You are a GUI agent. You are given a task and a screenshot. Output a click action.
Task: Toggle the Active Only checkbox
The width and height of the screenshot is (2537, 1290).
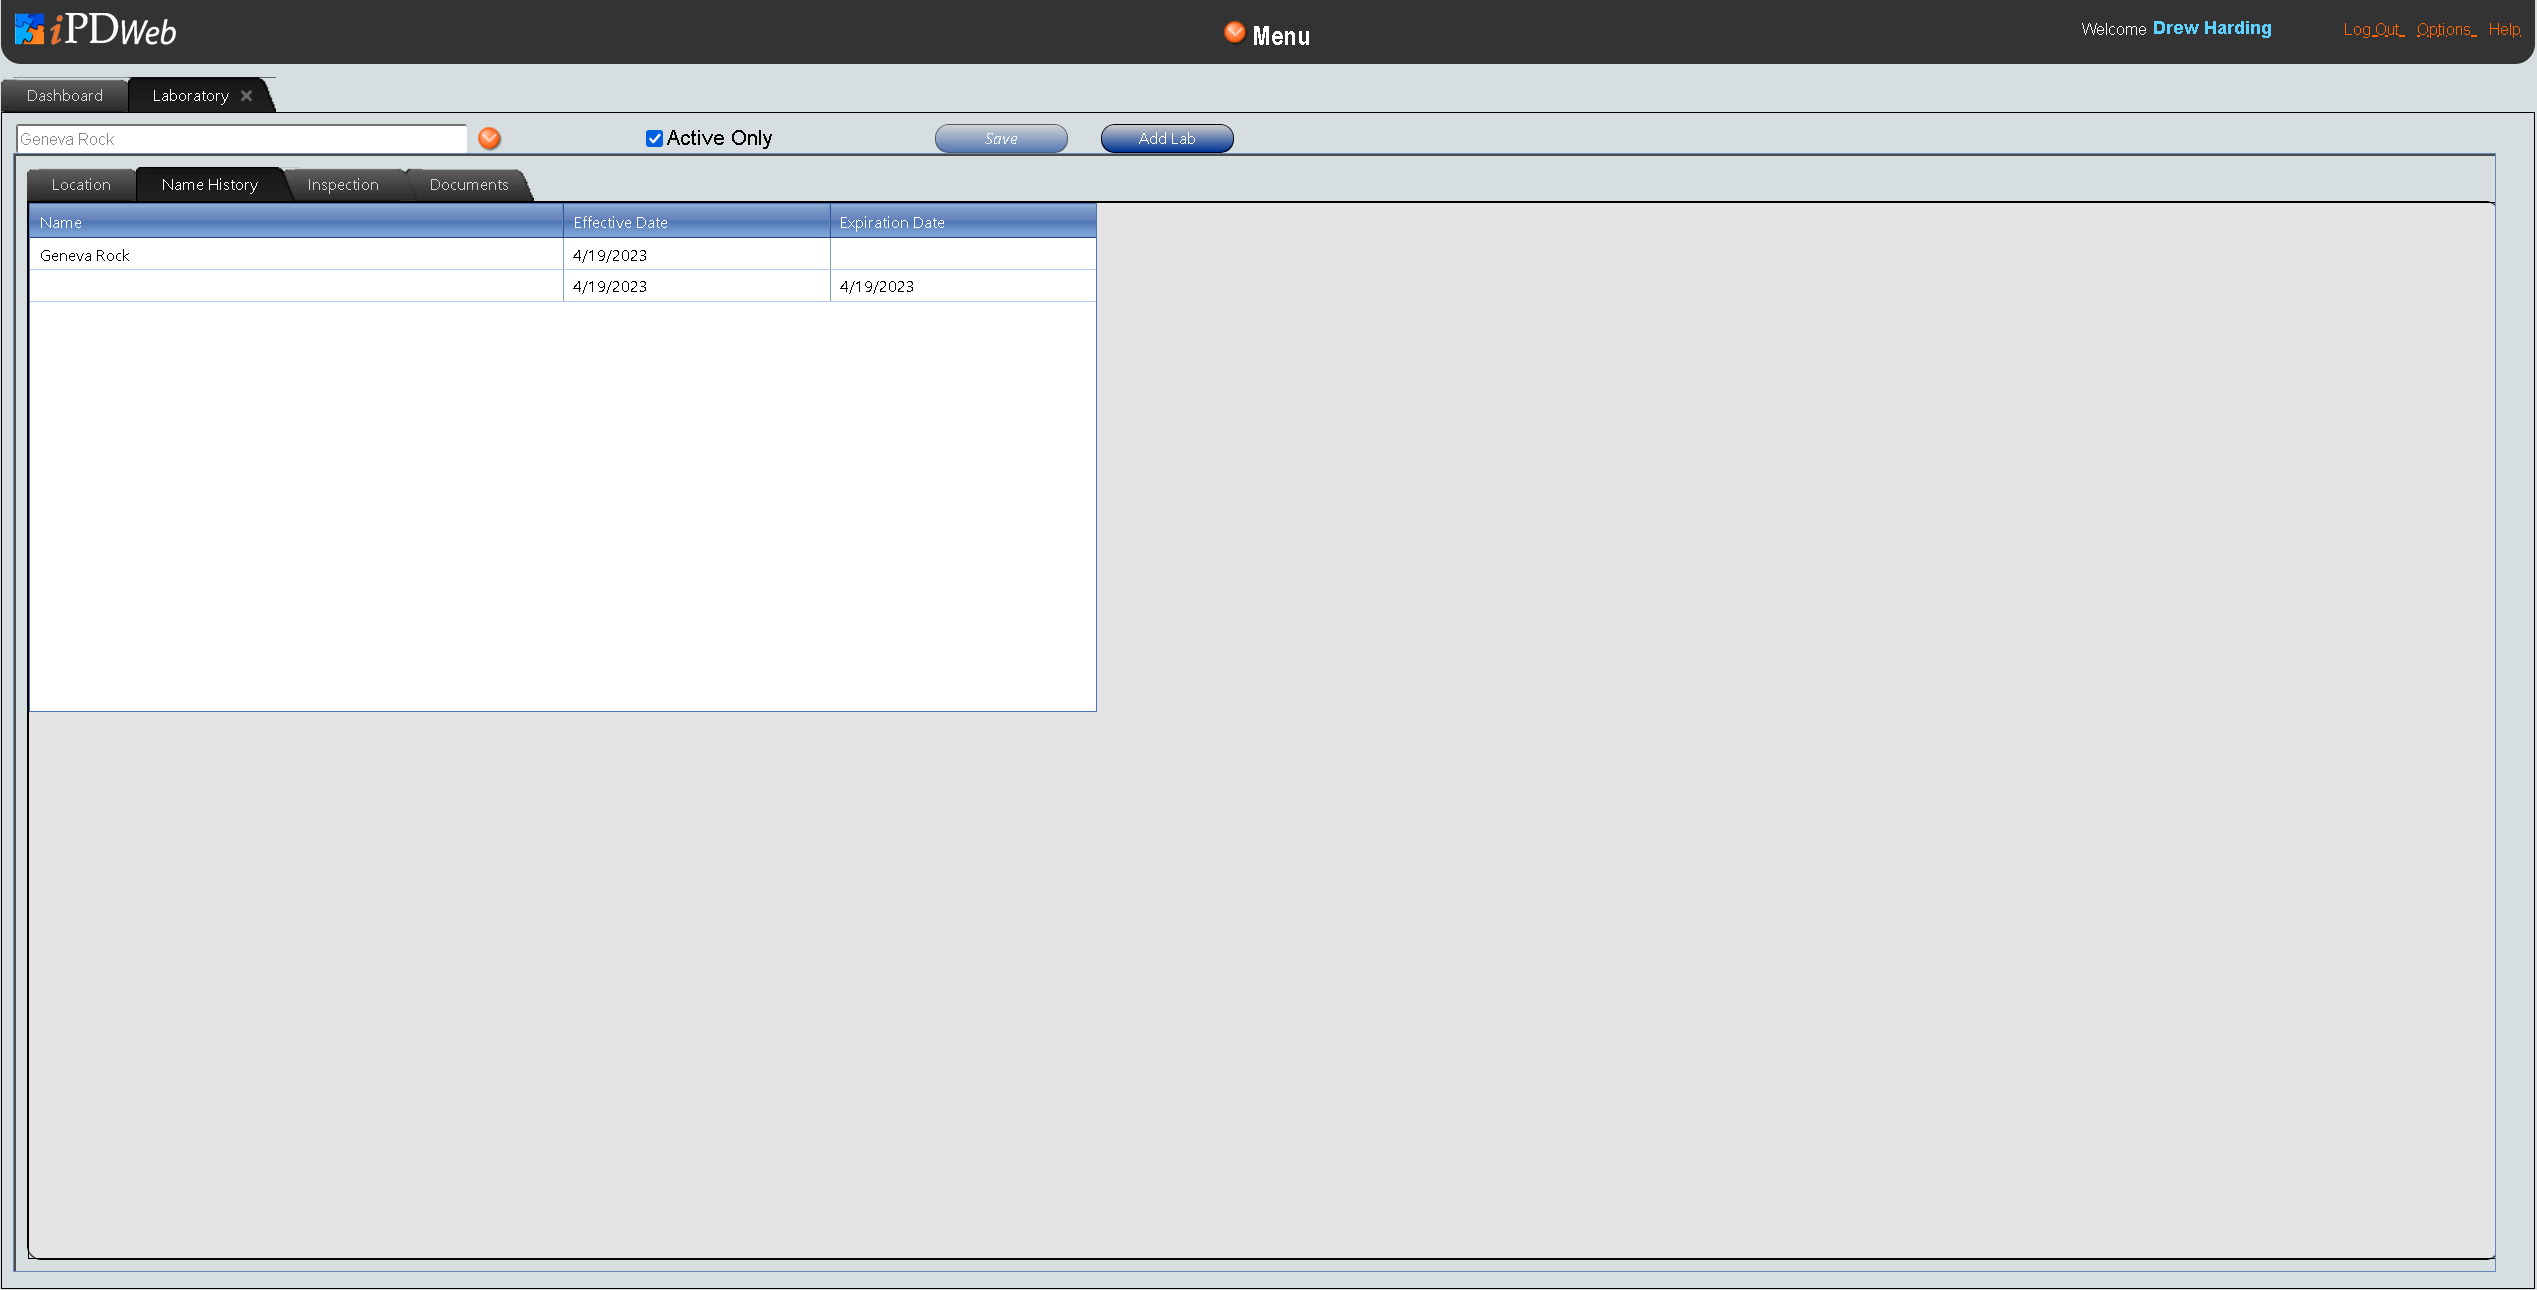pos(654,139)
